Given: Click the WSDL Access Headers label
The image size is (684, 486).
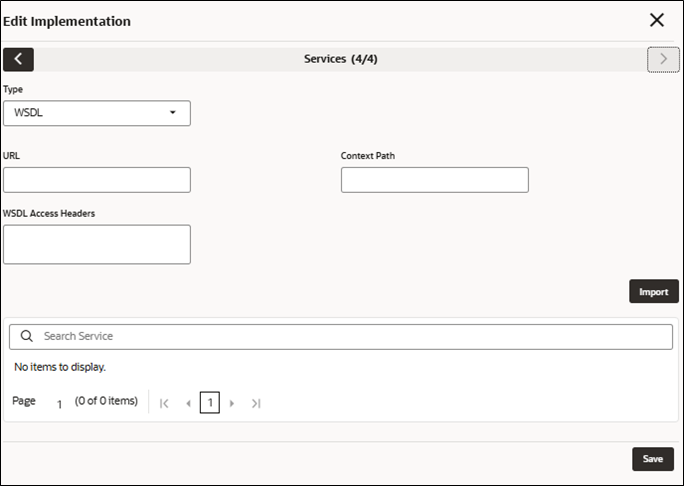Looking at the screenshot, I should (x=49, y=213).
